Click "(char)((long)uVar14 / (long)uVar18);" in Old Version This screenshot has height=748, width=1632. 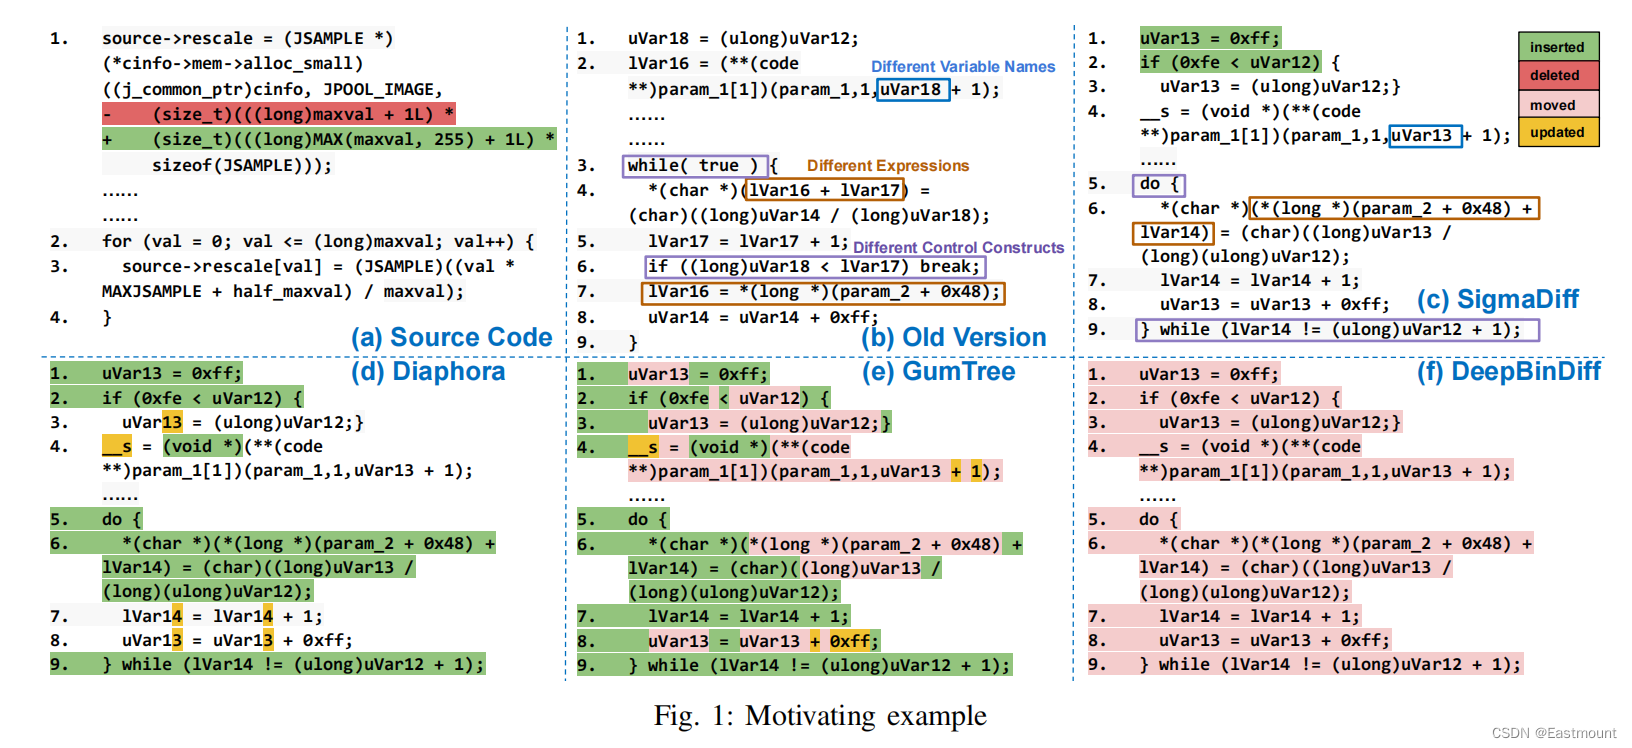(x=809, y=215)
